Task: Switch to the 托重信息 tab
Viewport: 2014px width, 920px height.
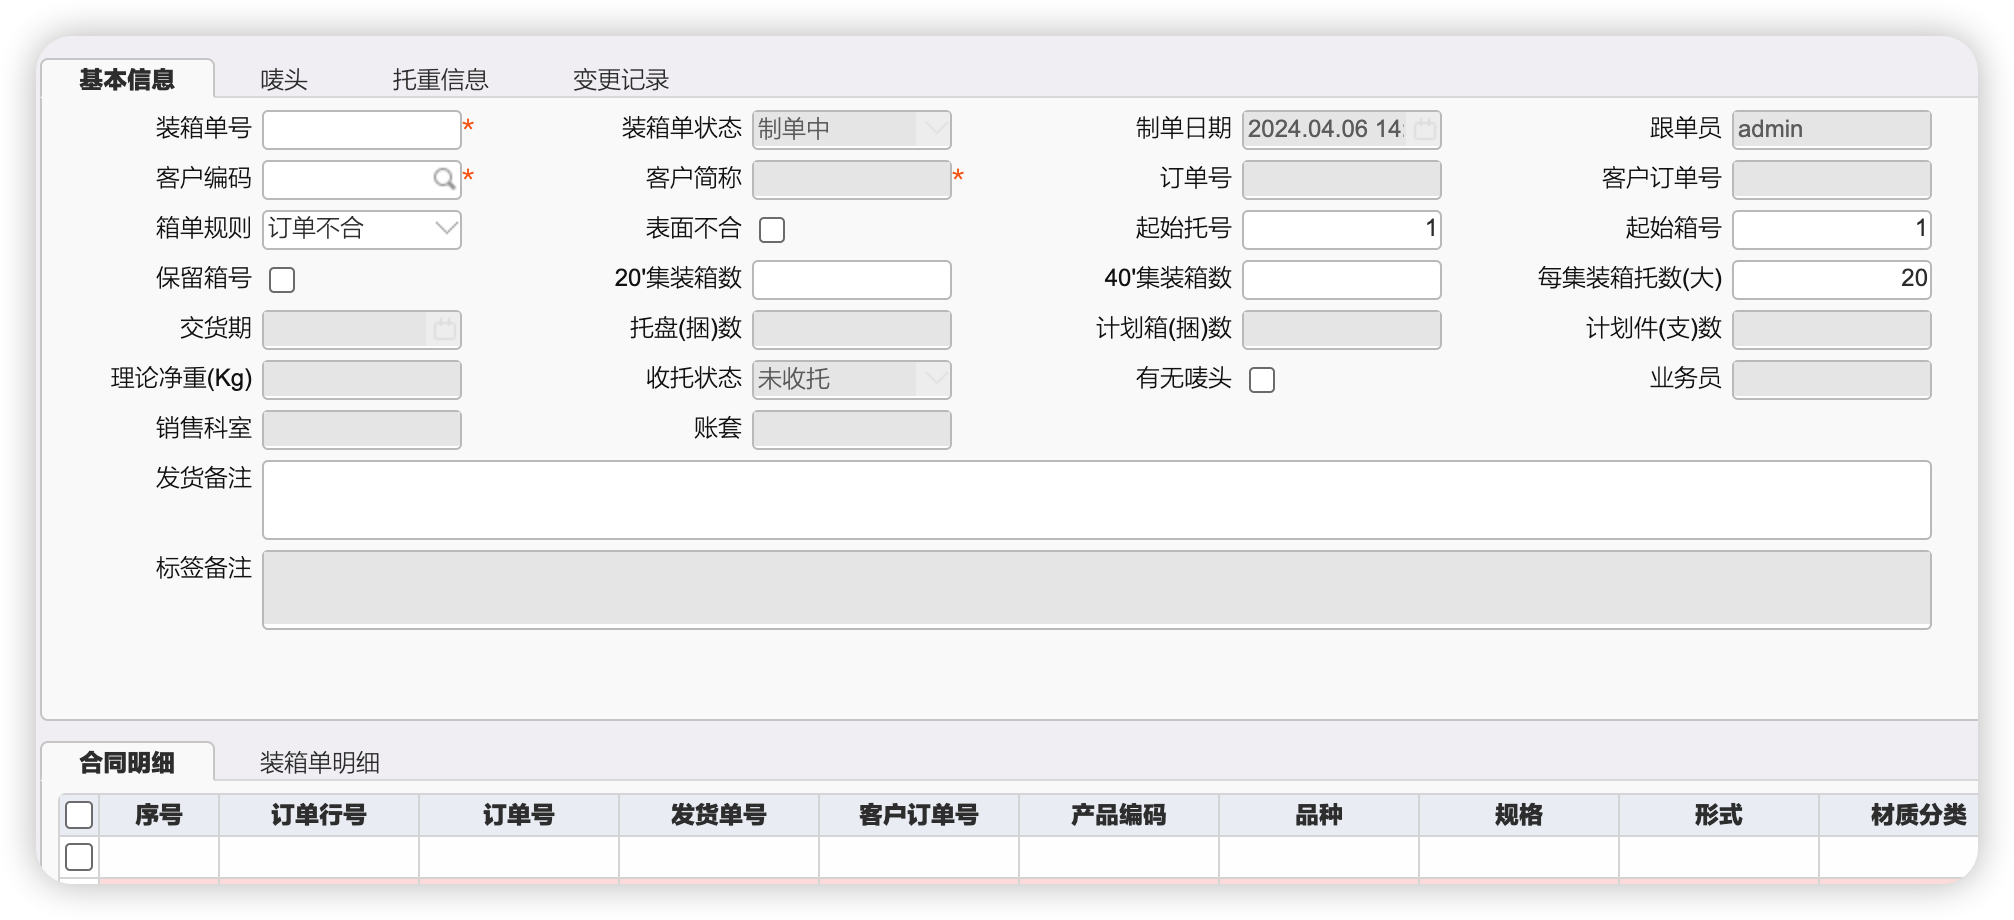Action: [440, 79]
